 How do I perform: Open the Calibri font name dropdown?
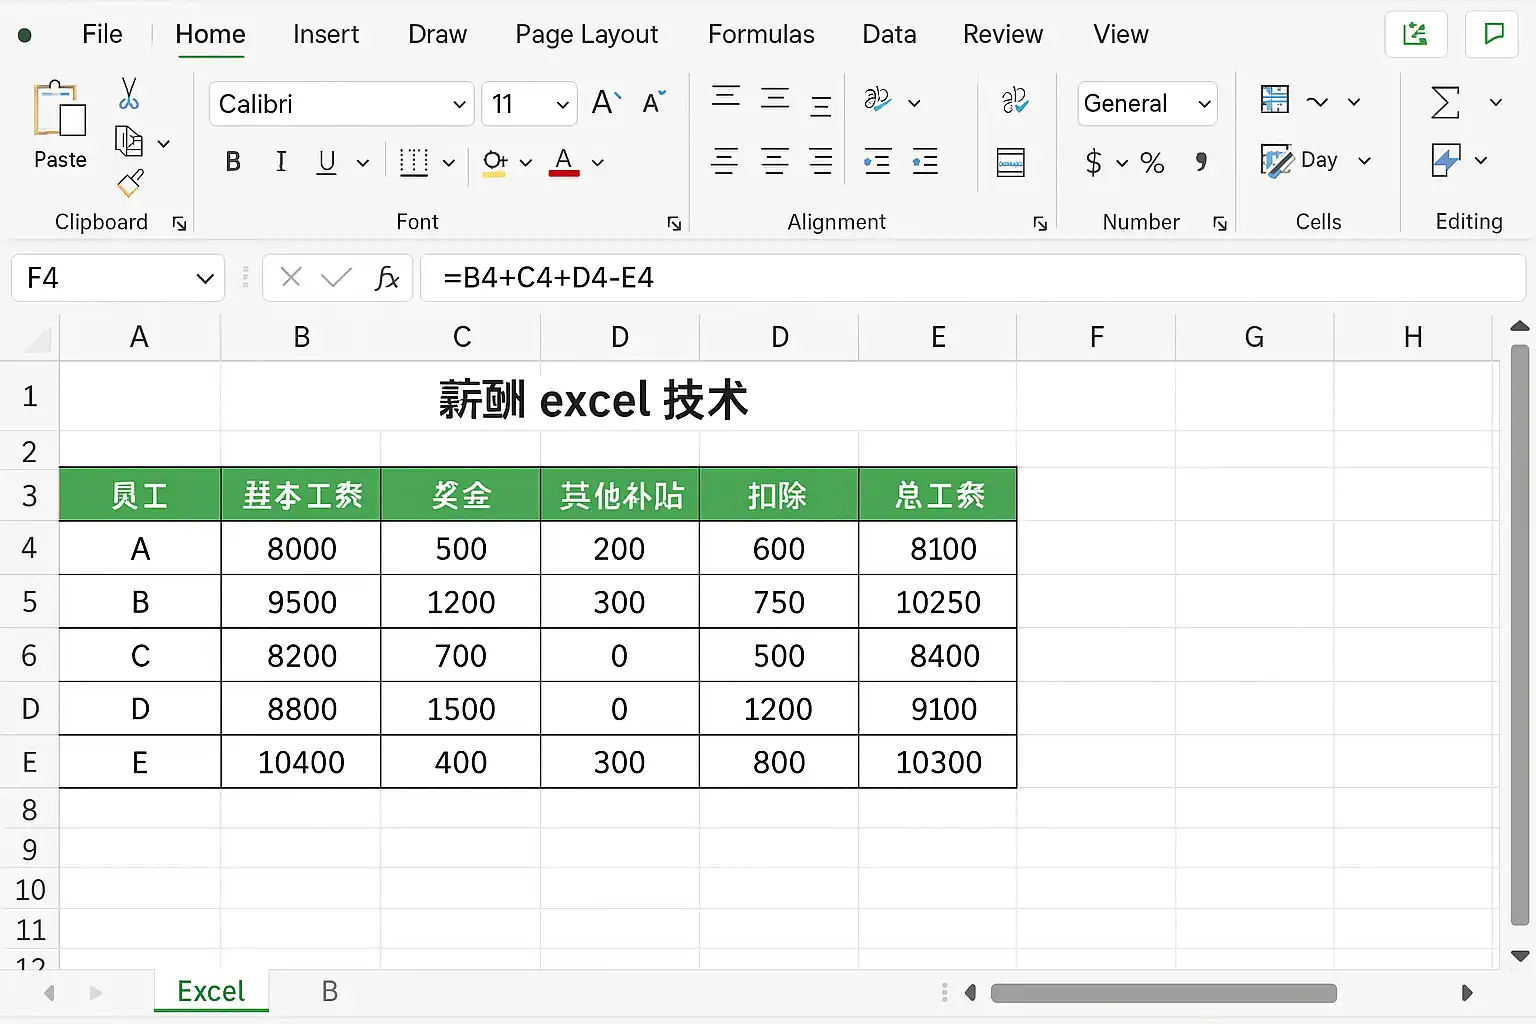click(x=459, y=104)
